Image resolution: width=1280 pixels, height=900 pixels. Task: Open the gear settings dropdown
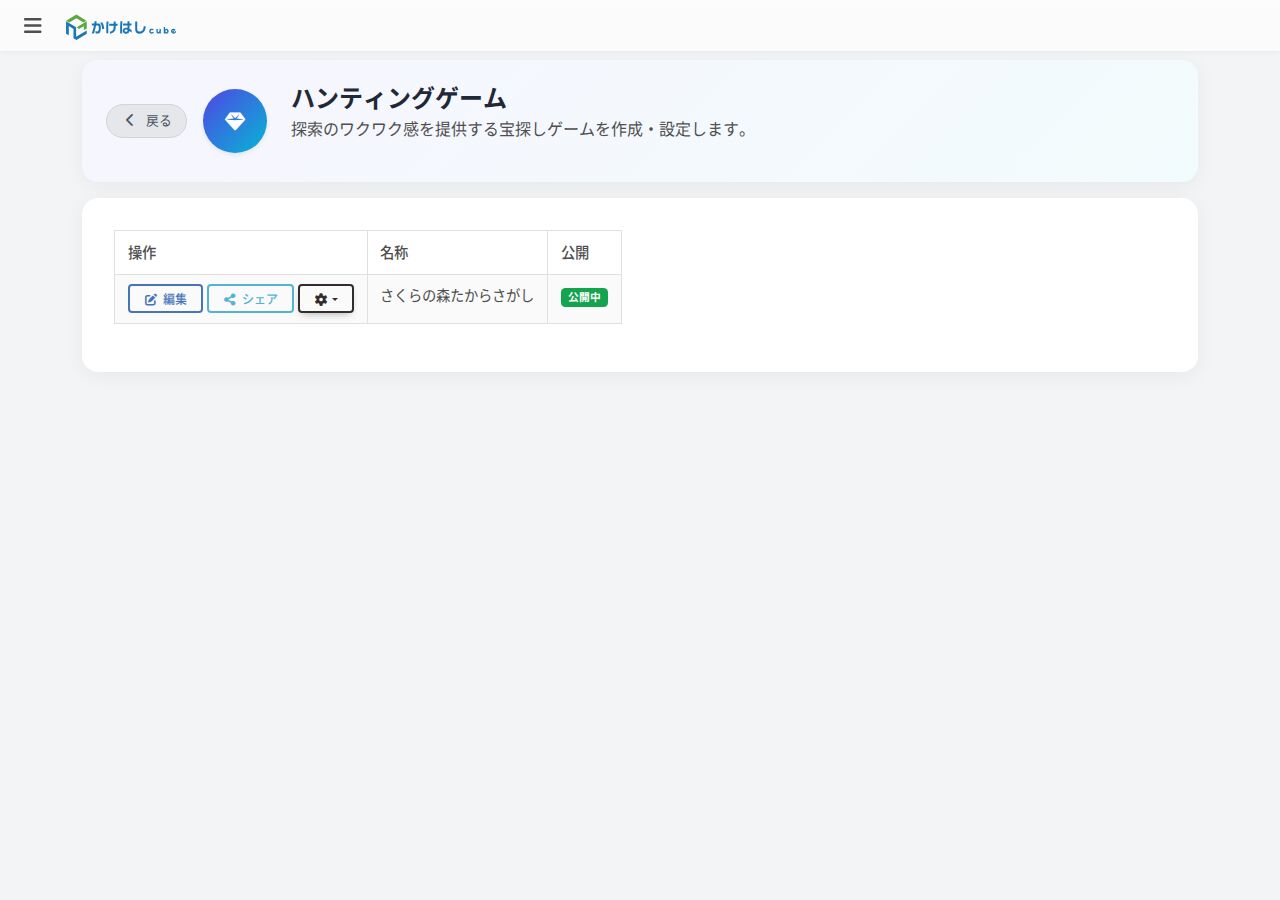(326, 299)
